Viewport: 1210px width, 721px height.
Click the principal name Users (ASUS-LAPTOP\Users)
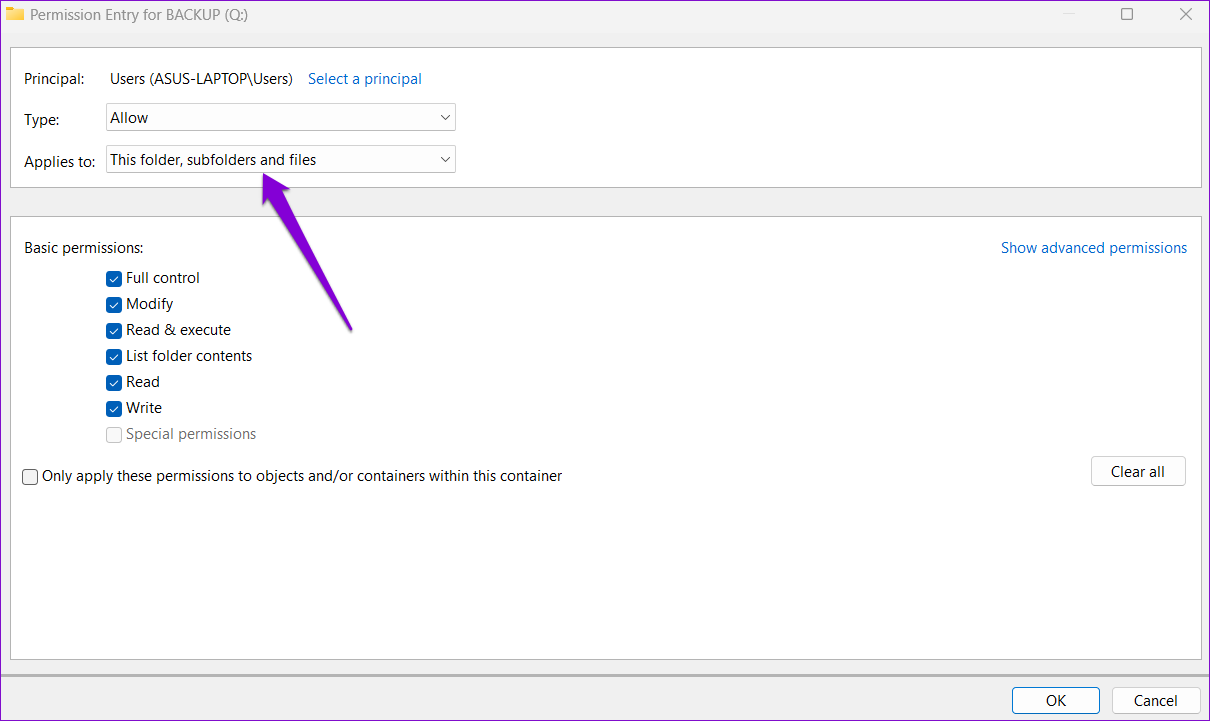click(x=202, y=79)
